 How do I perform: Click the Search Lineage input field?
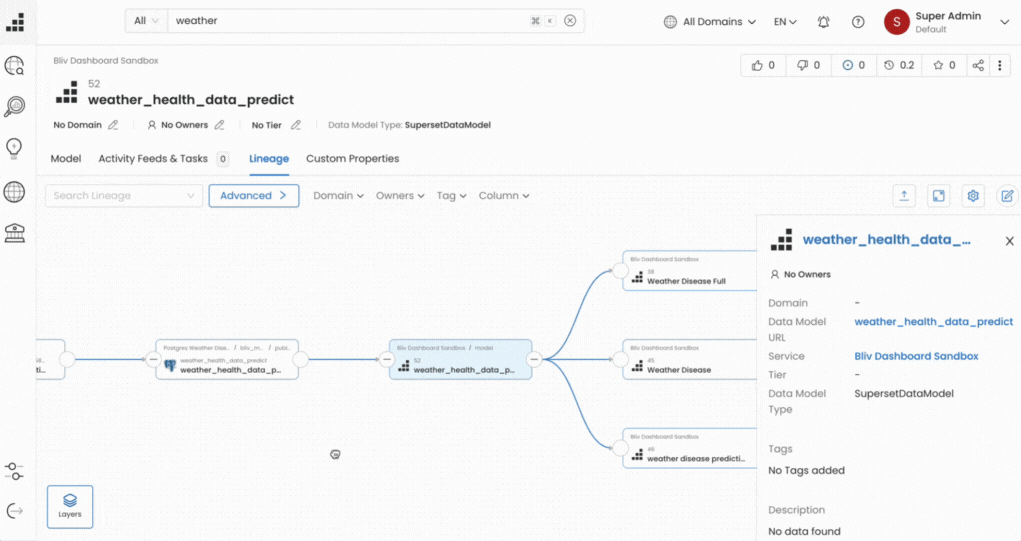point(123,195)
